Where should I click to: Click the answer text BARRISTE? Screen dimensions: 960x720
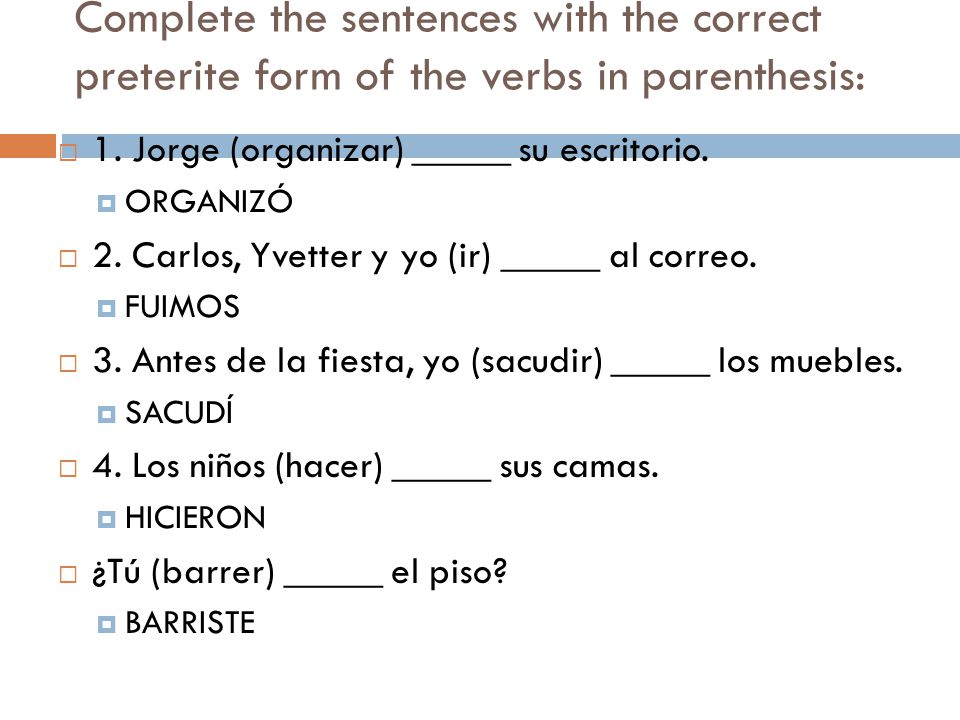click(190, 623)
